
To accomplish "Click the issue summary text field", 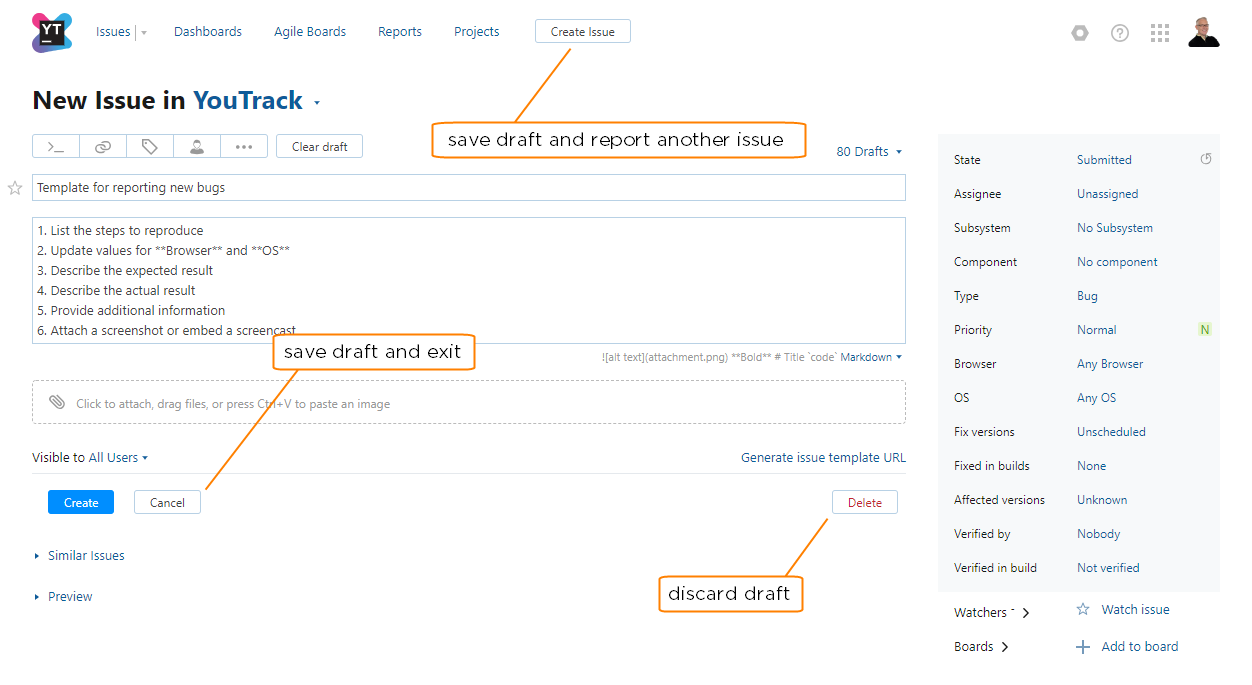I will point(468,188).
